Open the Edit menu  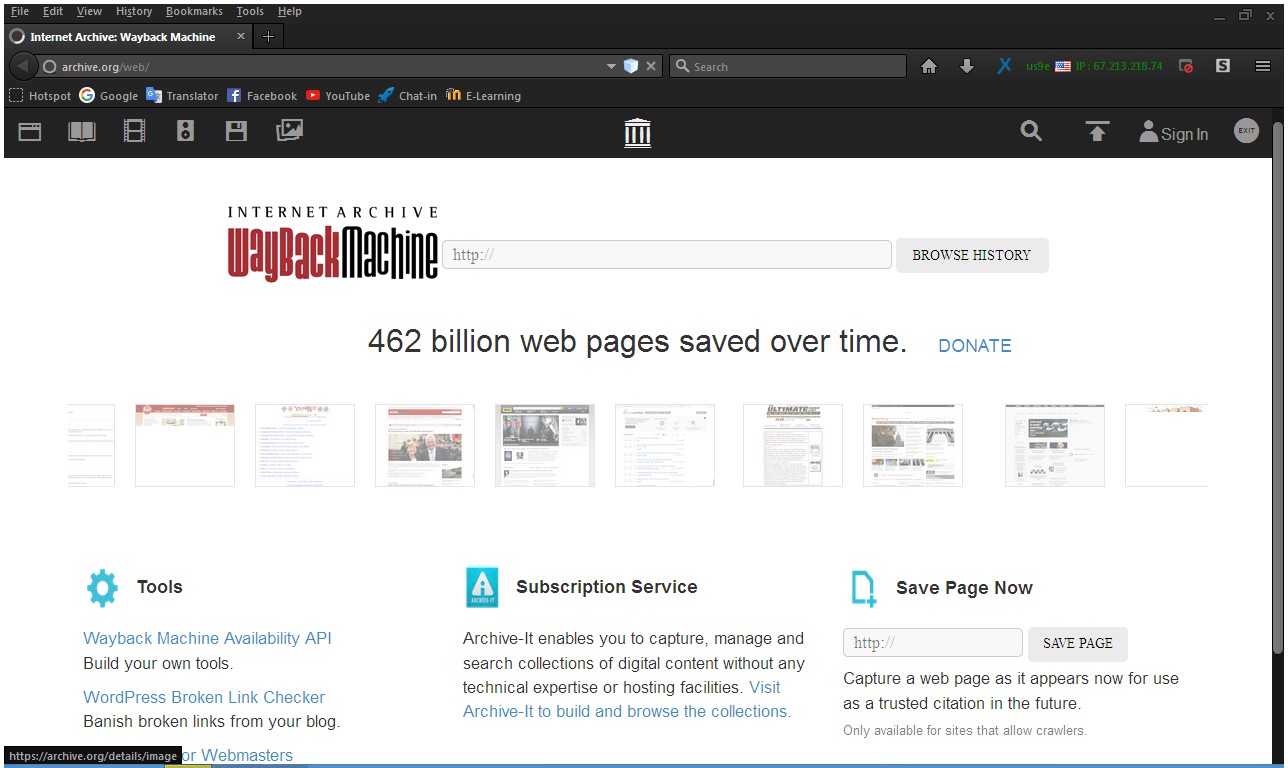point(52,11)
